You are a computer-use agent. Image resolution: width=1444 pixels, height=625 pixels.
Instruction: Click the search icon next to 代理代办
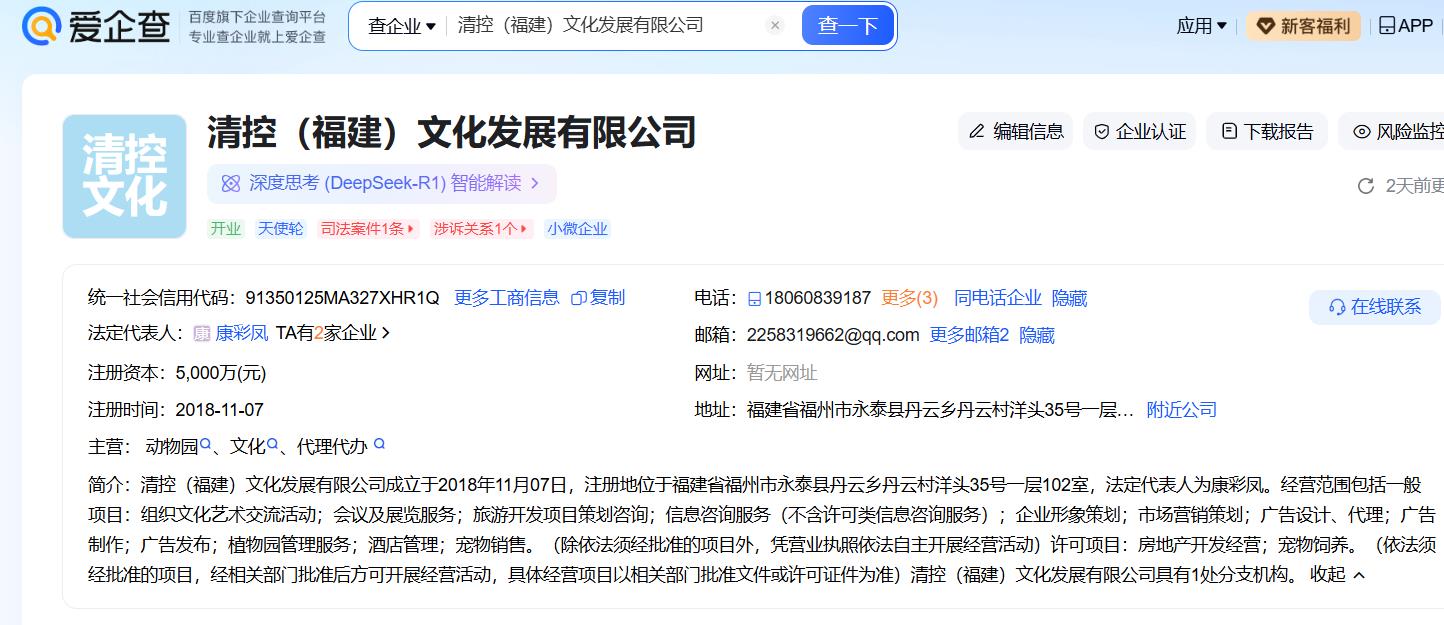click(379, 445)
